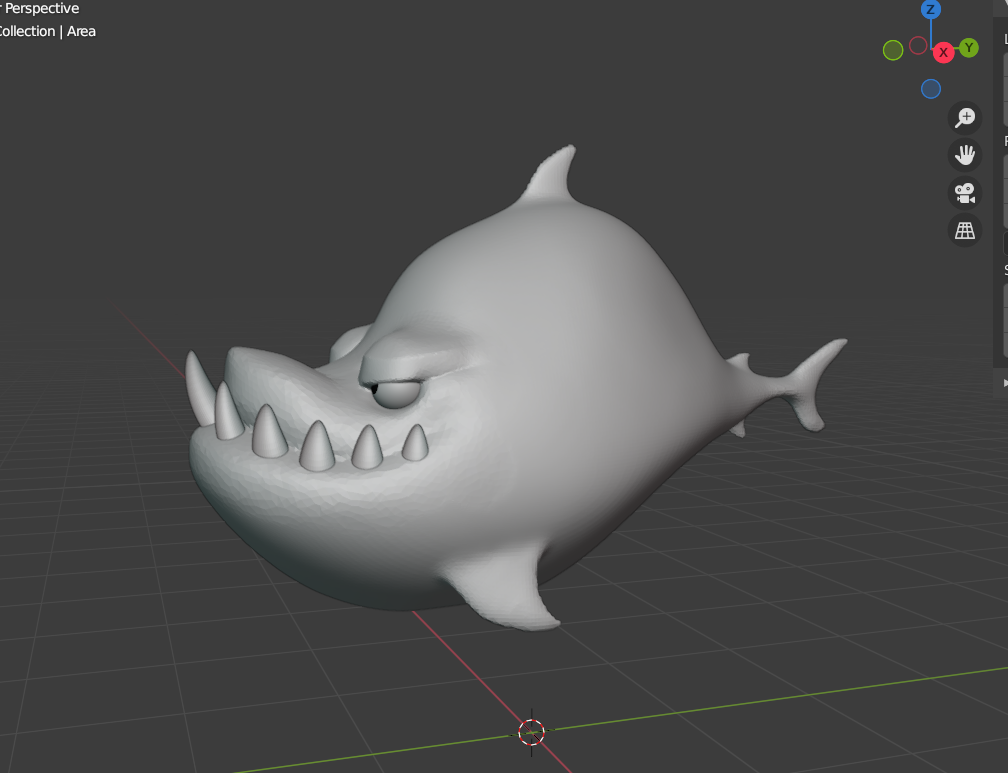Toggle the camera view icon

(964, 193)
